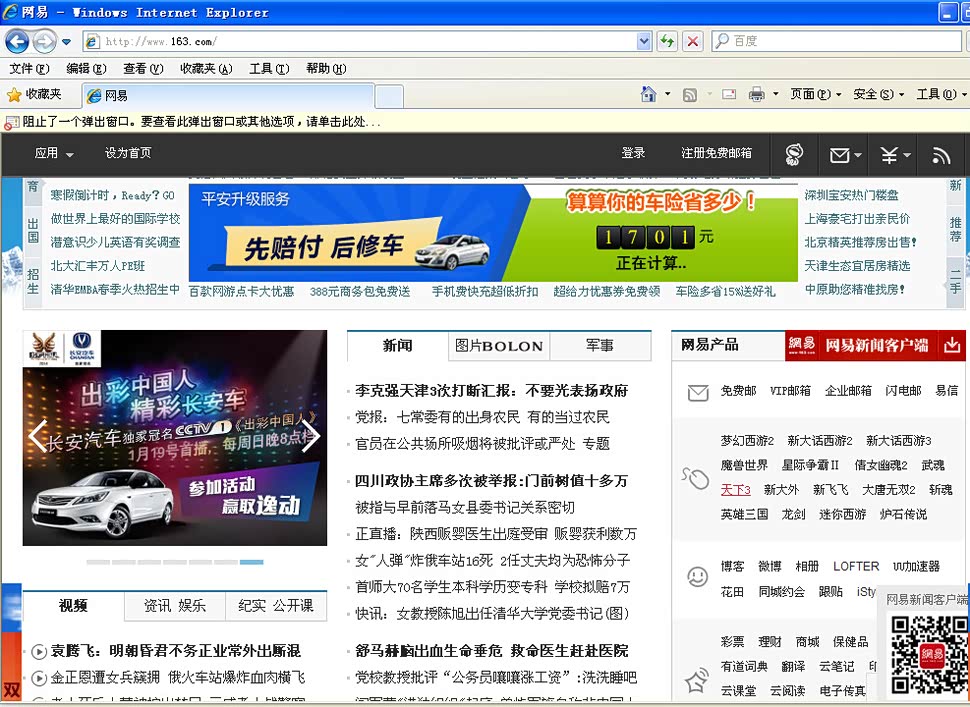Click the Print icon in command bar
The image size is (970, 707).
[757, 94]
